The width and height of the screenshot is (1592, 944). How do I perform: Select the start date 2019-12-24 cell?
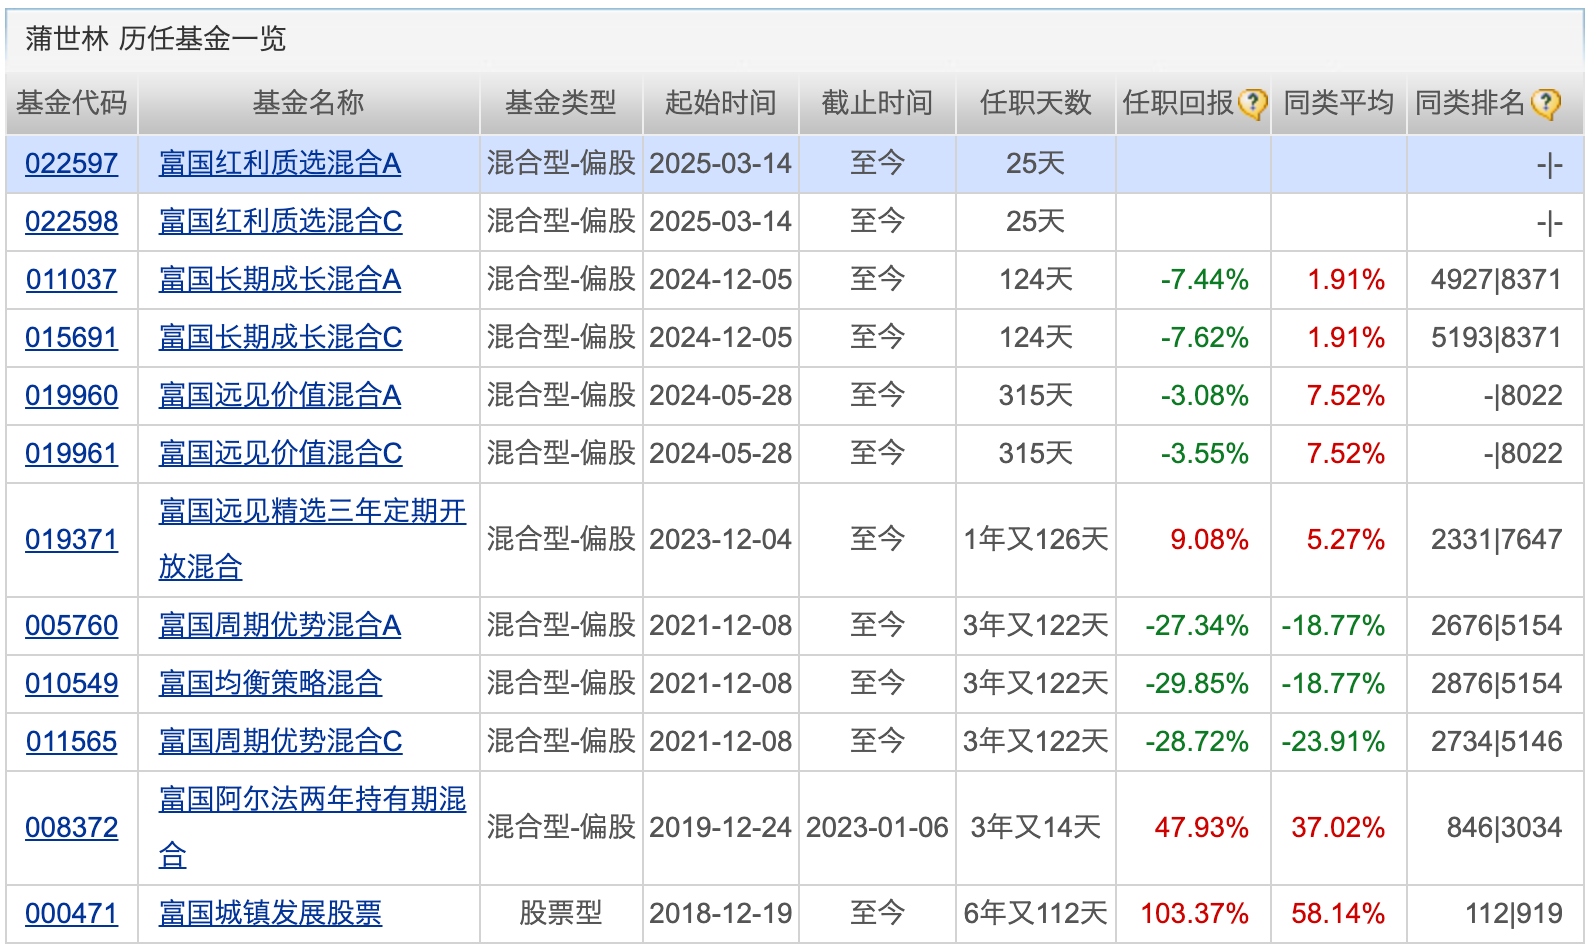(720, 828)
